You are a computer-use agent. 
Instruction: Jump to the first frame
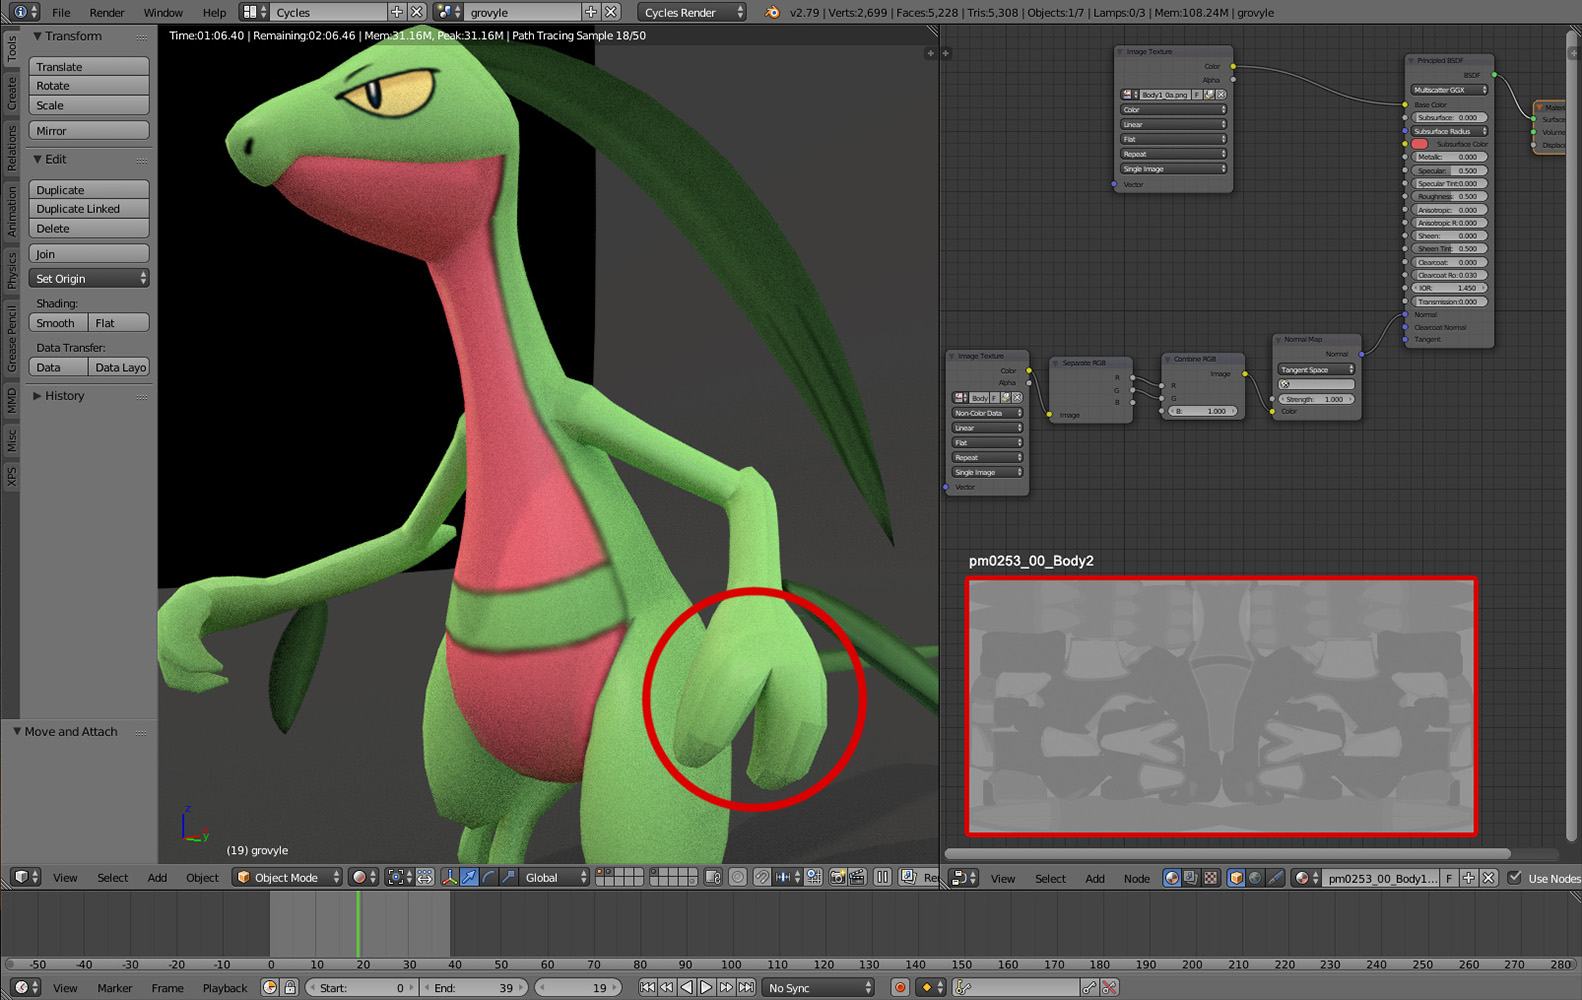pos(647,987)
